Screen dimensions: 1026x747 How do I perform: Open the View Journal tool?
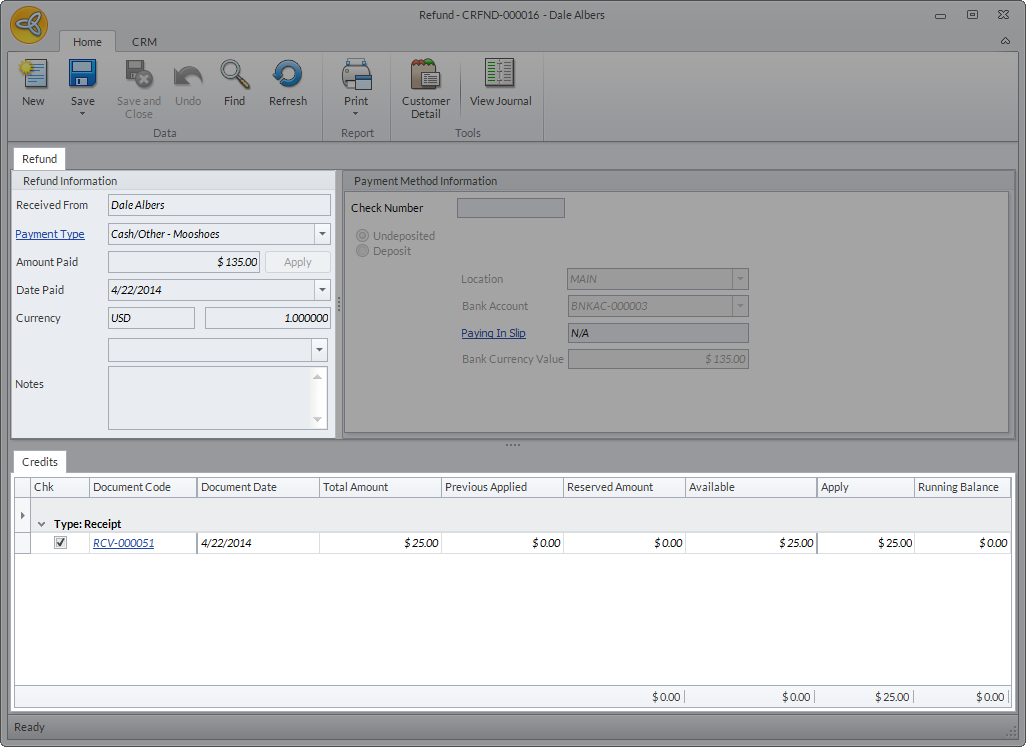(x=500, y=75)
